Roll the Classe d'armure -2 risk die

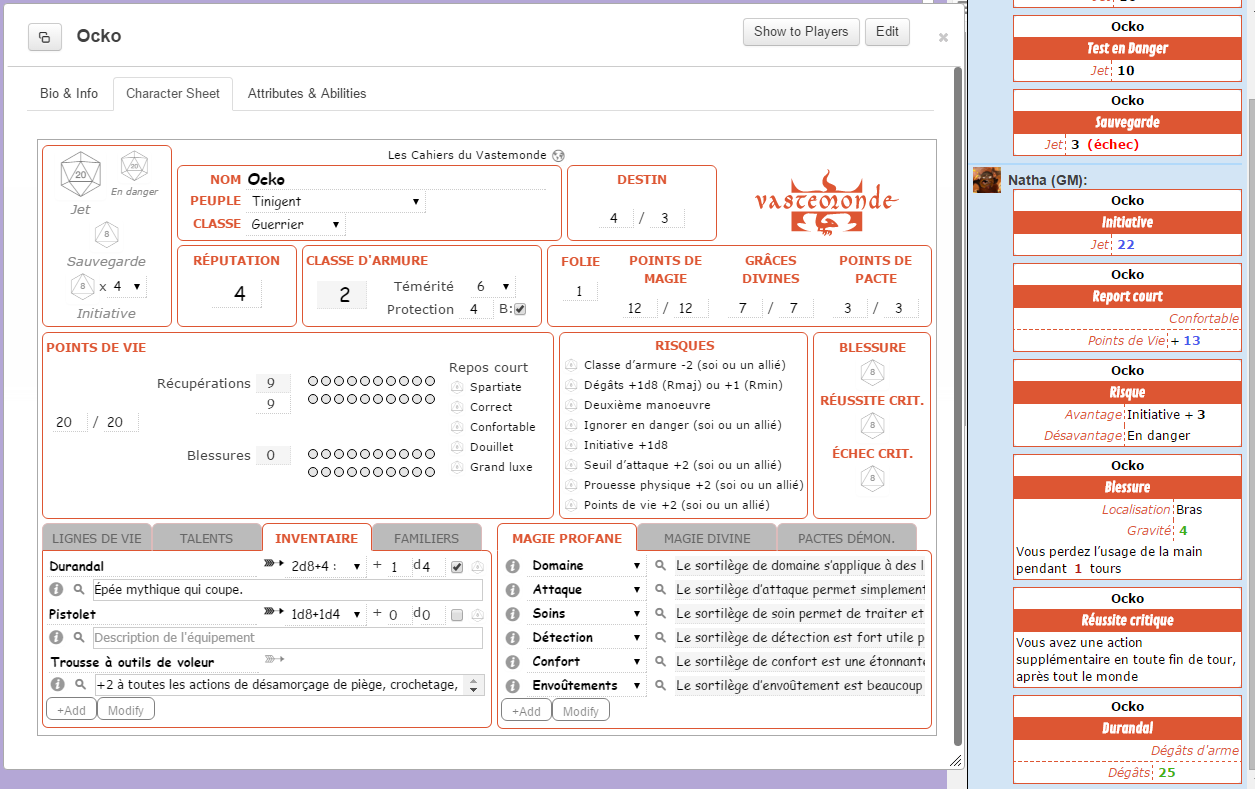[x=572, y=365]
